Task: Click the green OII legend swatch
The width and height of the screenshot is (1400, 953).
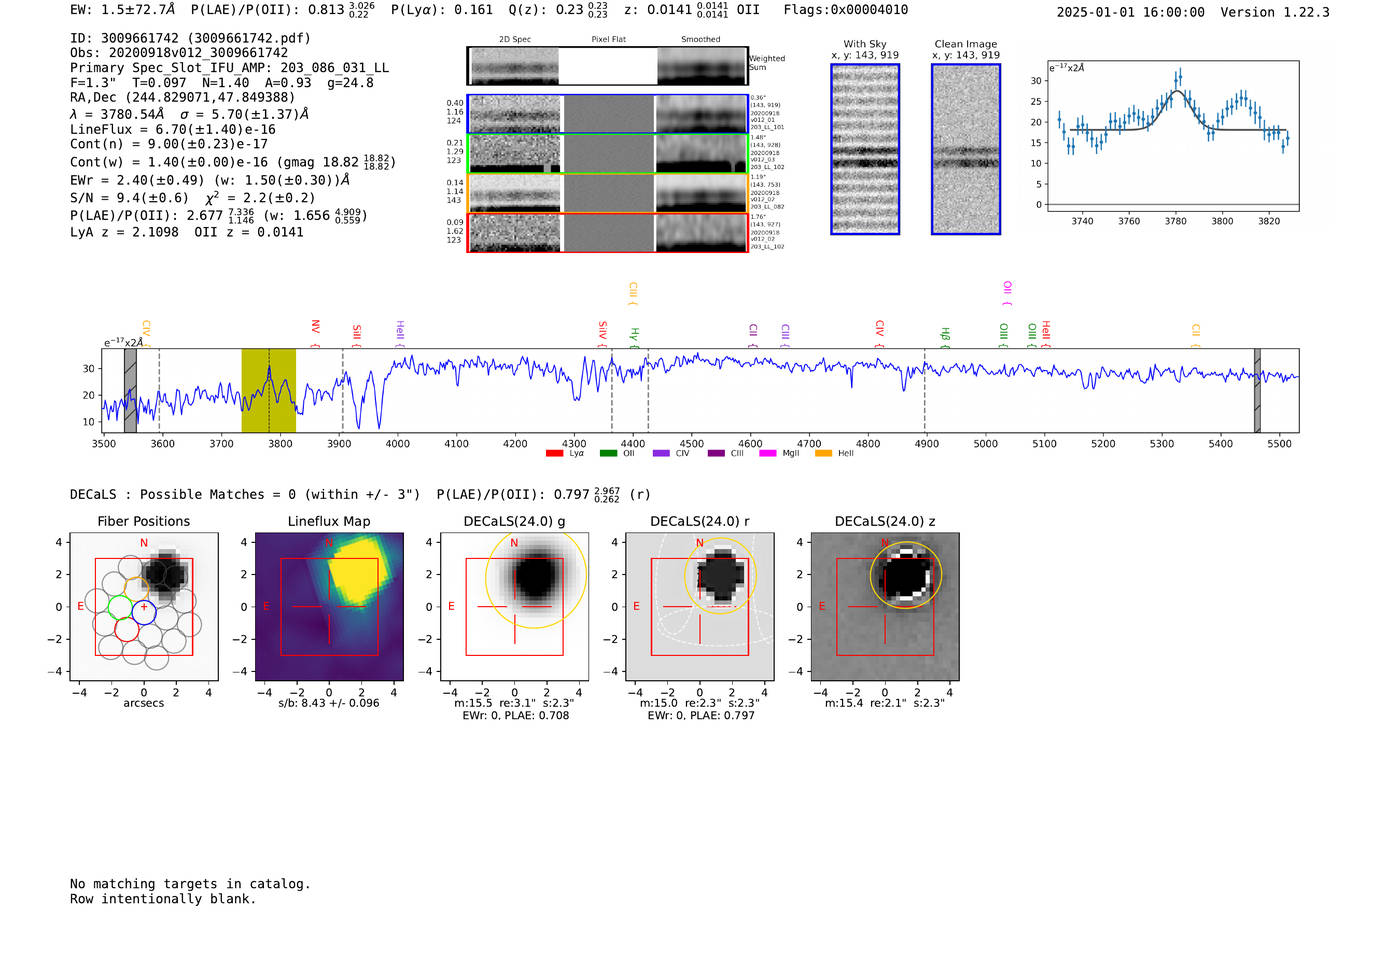Action: point(608,454)
